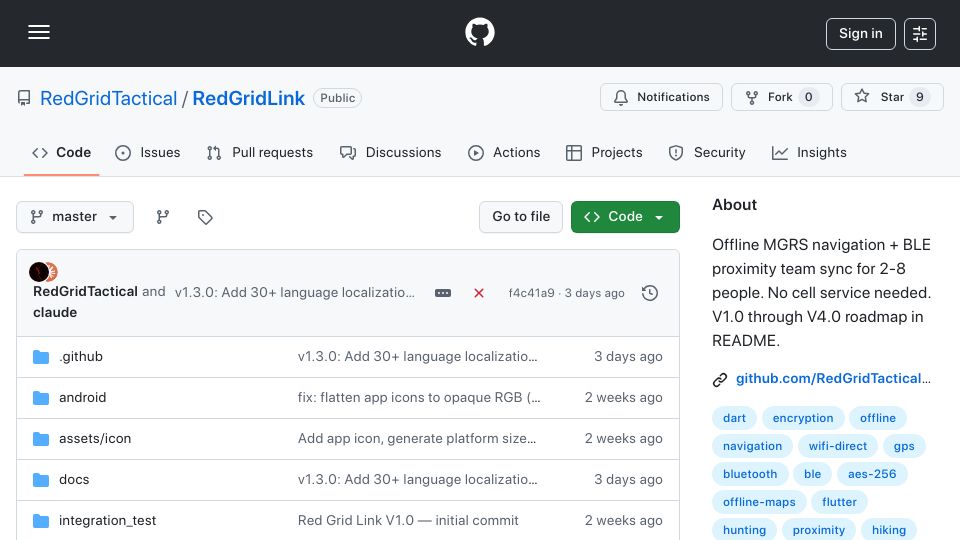Viewport: 960px width, 540px height.
Task: Open the Security tab
Action: [707, 152]
